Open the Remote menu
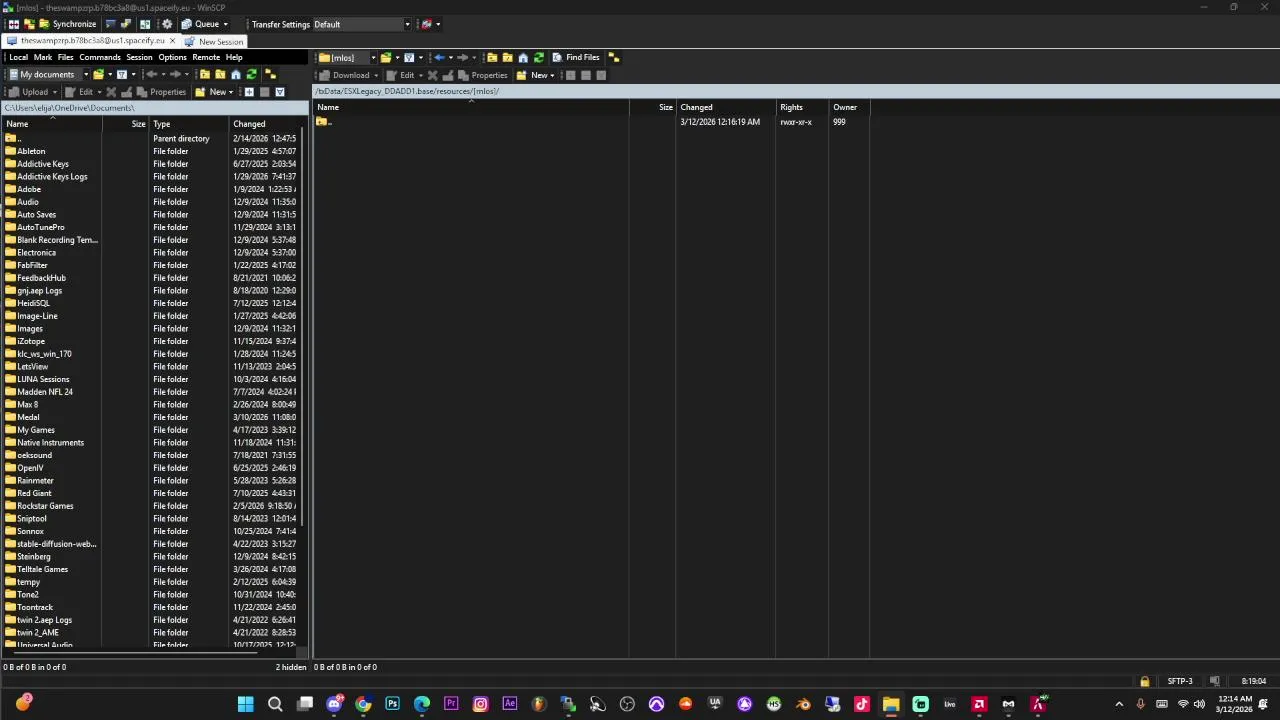Image resolution: width=1280 pixels, height=720 pixels. coord(206,57)
